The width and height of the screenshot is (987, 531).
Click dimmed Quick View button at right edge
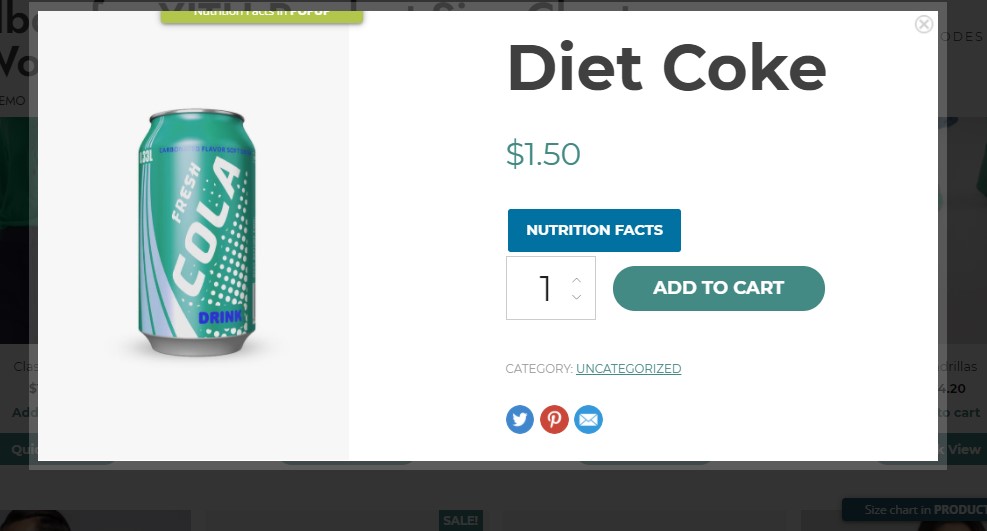[x=963, y=449]
